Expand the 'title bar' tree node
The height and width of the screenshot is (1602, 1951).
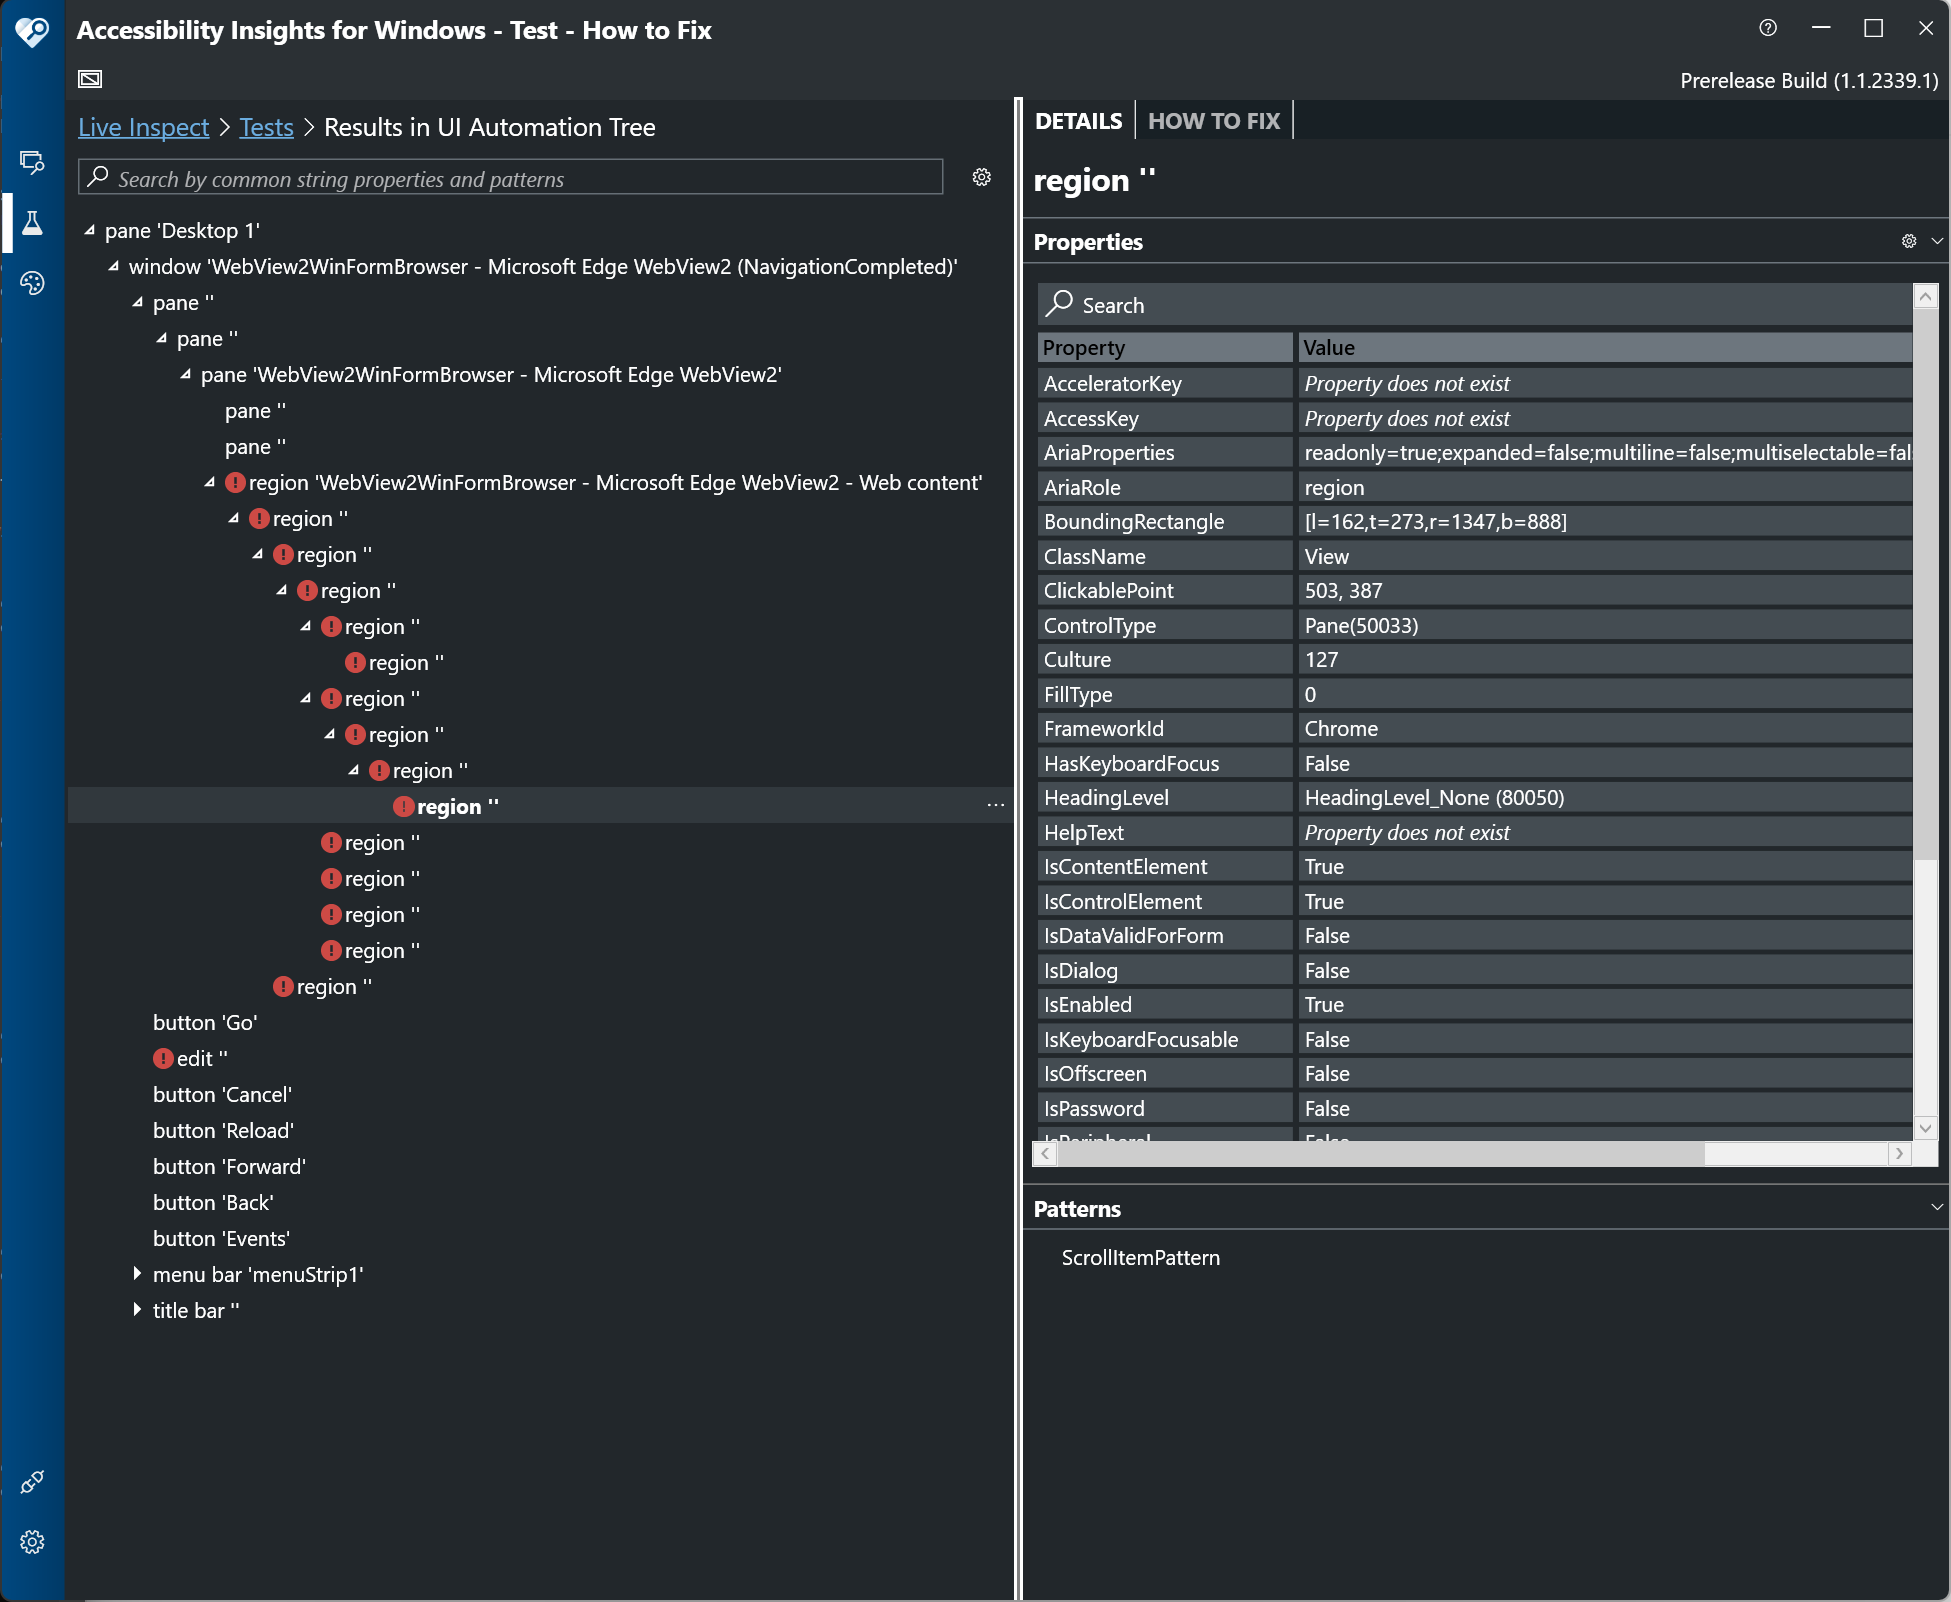[138, 1309]
